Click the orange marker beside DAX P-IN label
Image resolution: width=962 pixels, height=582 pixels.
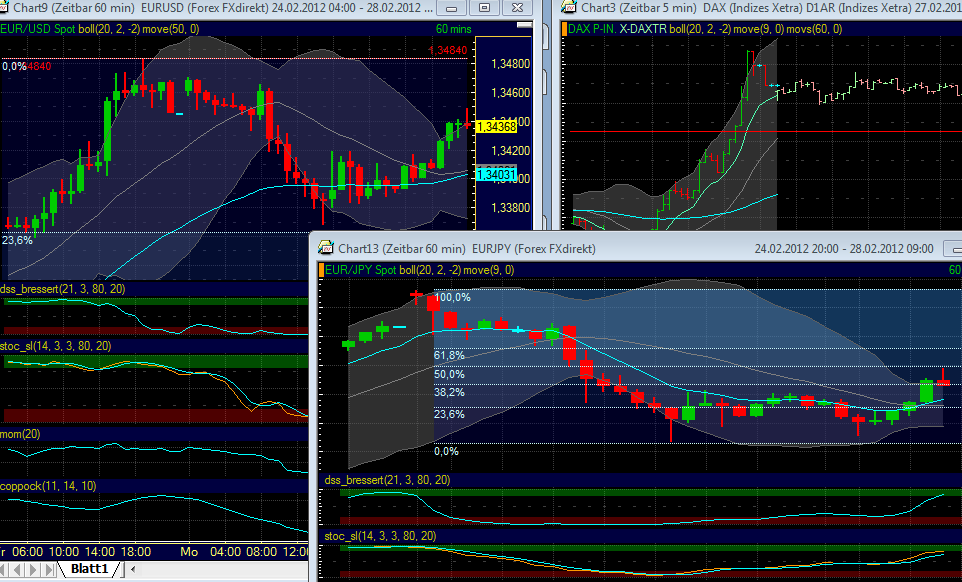click(x=567, y=29)
